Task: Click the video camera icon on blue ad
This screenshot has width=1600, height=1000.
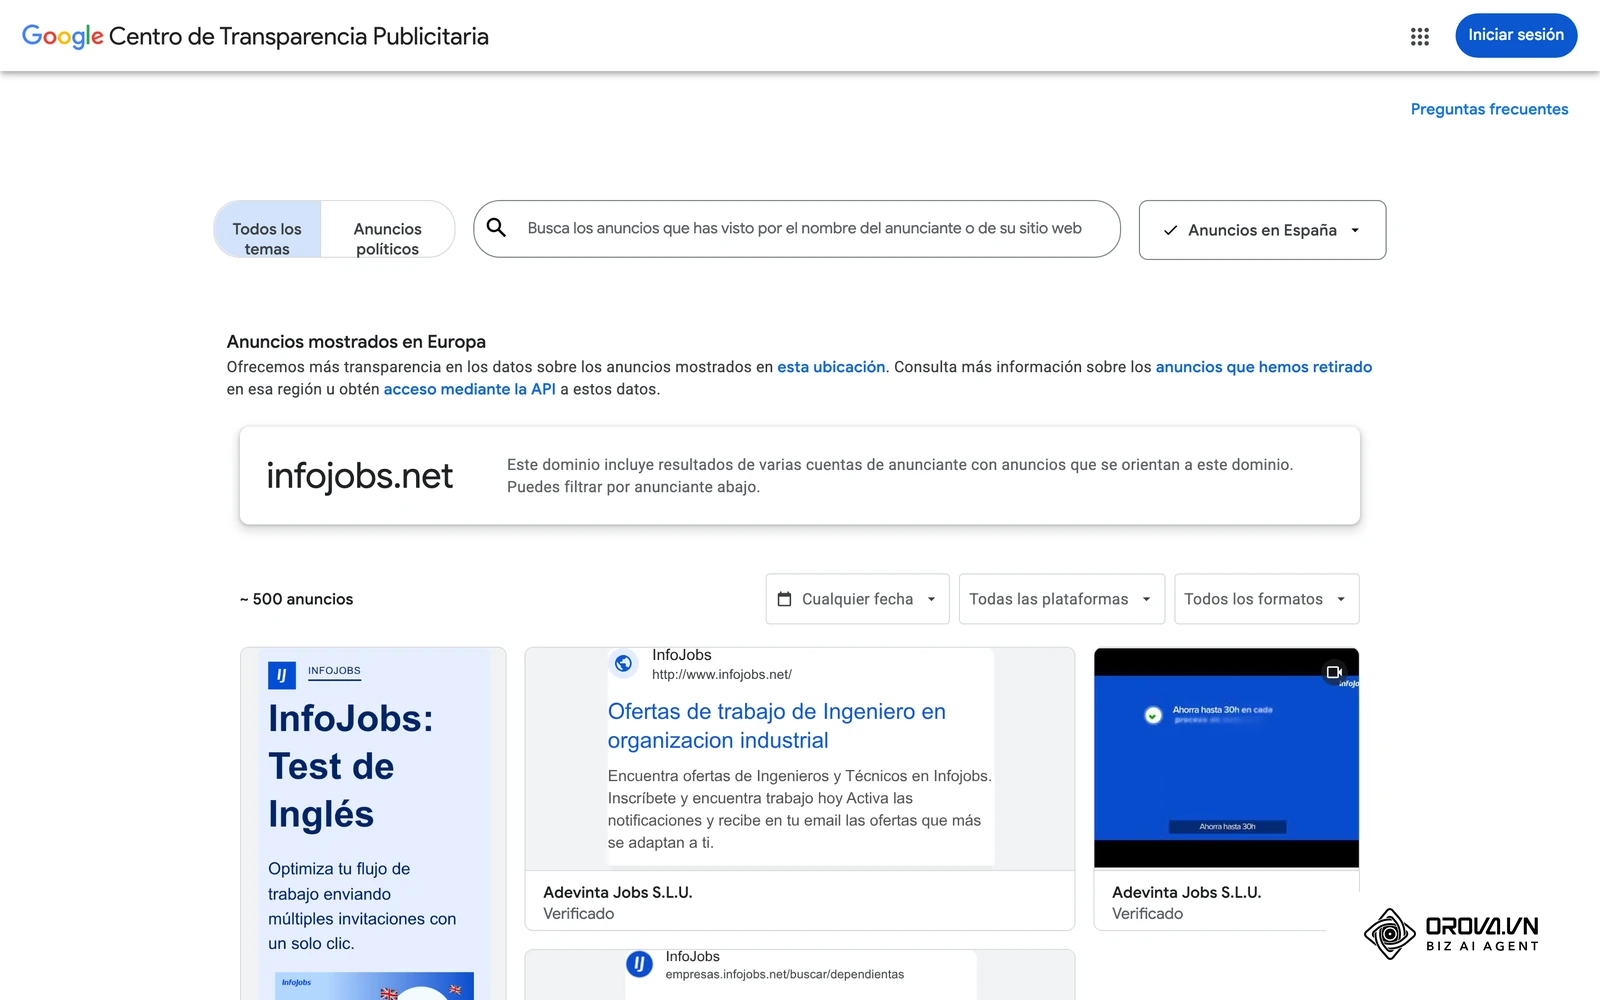Action: pyautogui.click(x=1333, y=672)
